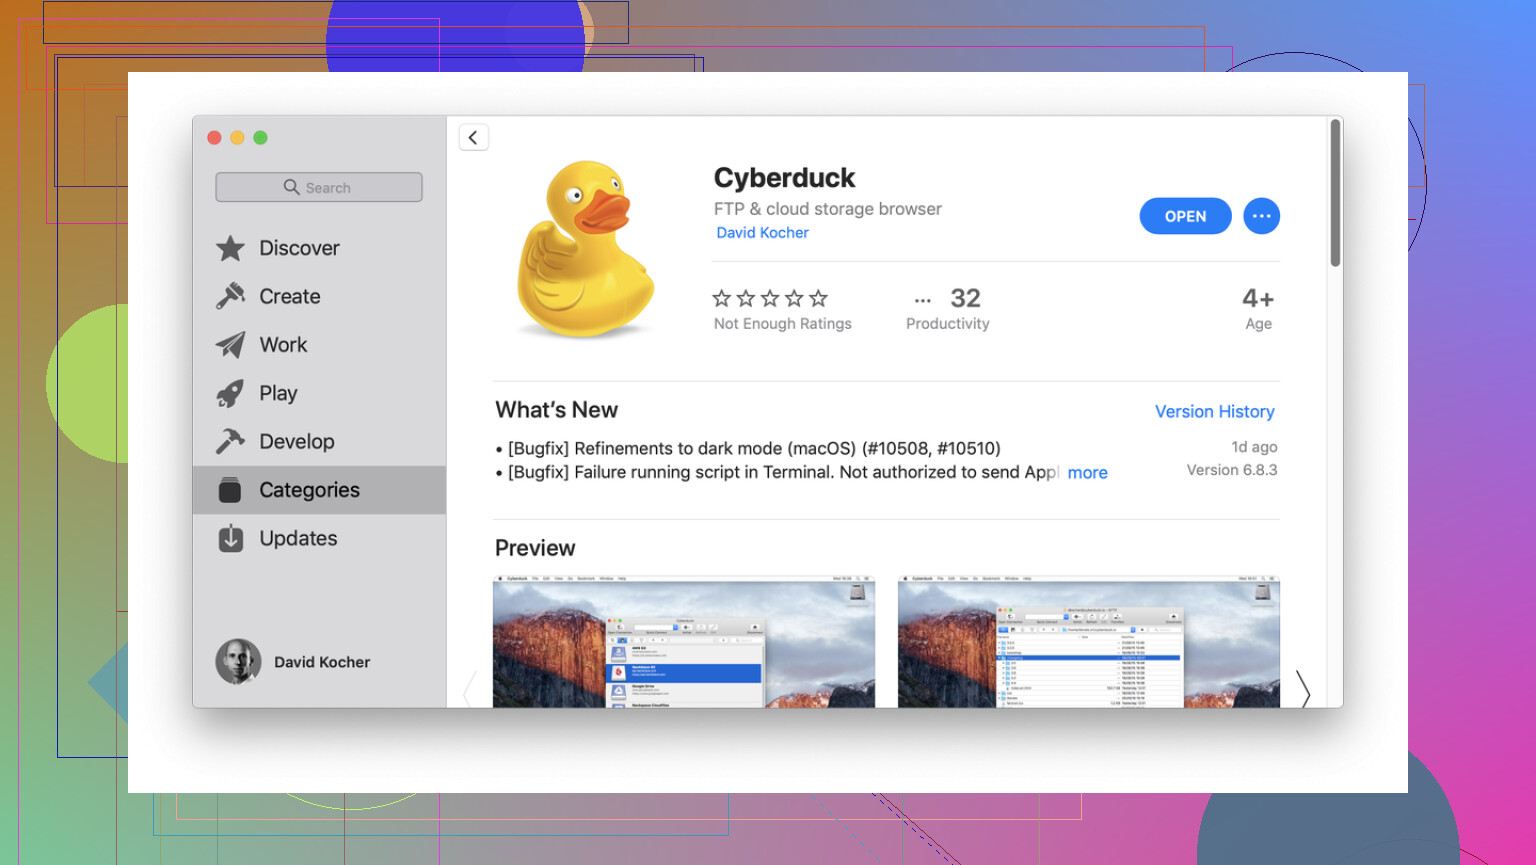The image size is (1536, 865).
Task: Open the second preview screenshot thumbnail
Action: pos(1089,642)
